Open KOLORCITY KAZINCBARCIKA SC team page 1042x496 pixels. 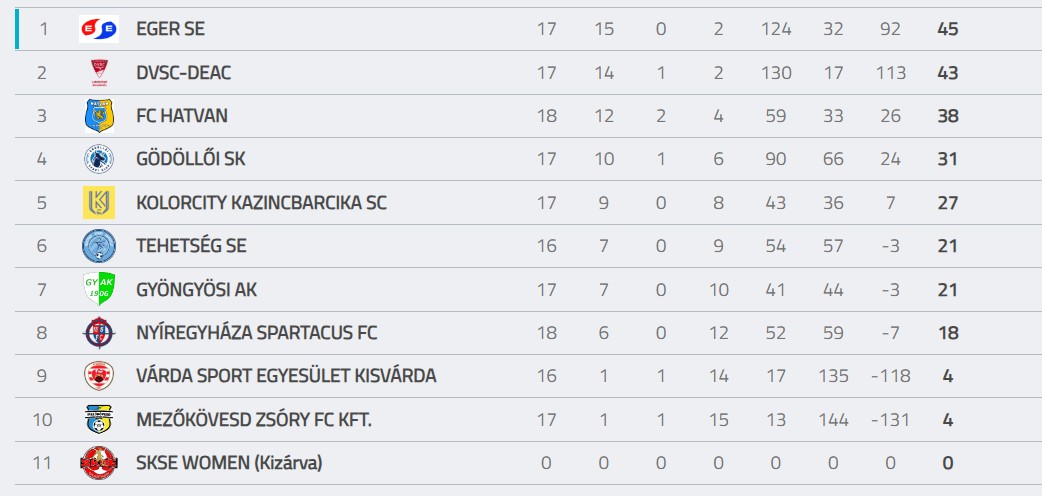261,203
